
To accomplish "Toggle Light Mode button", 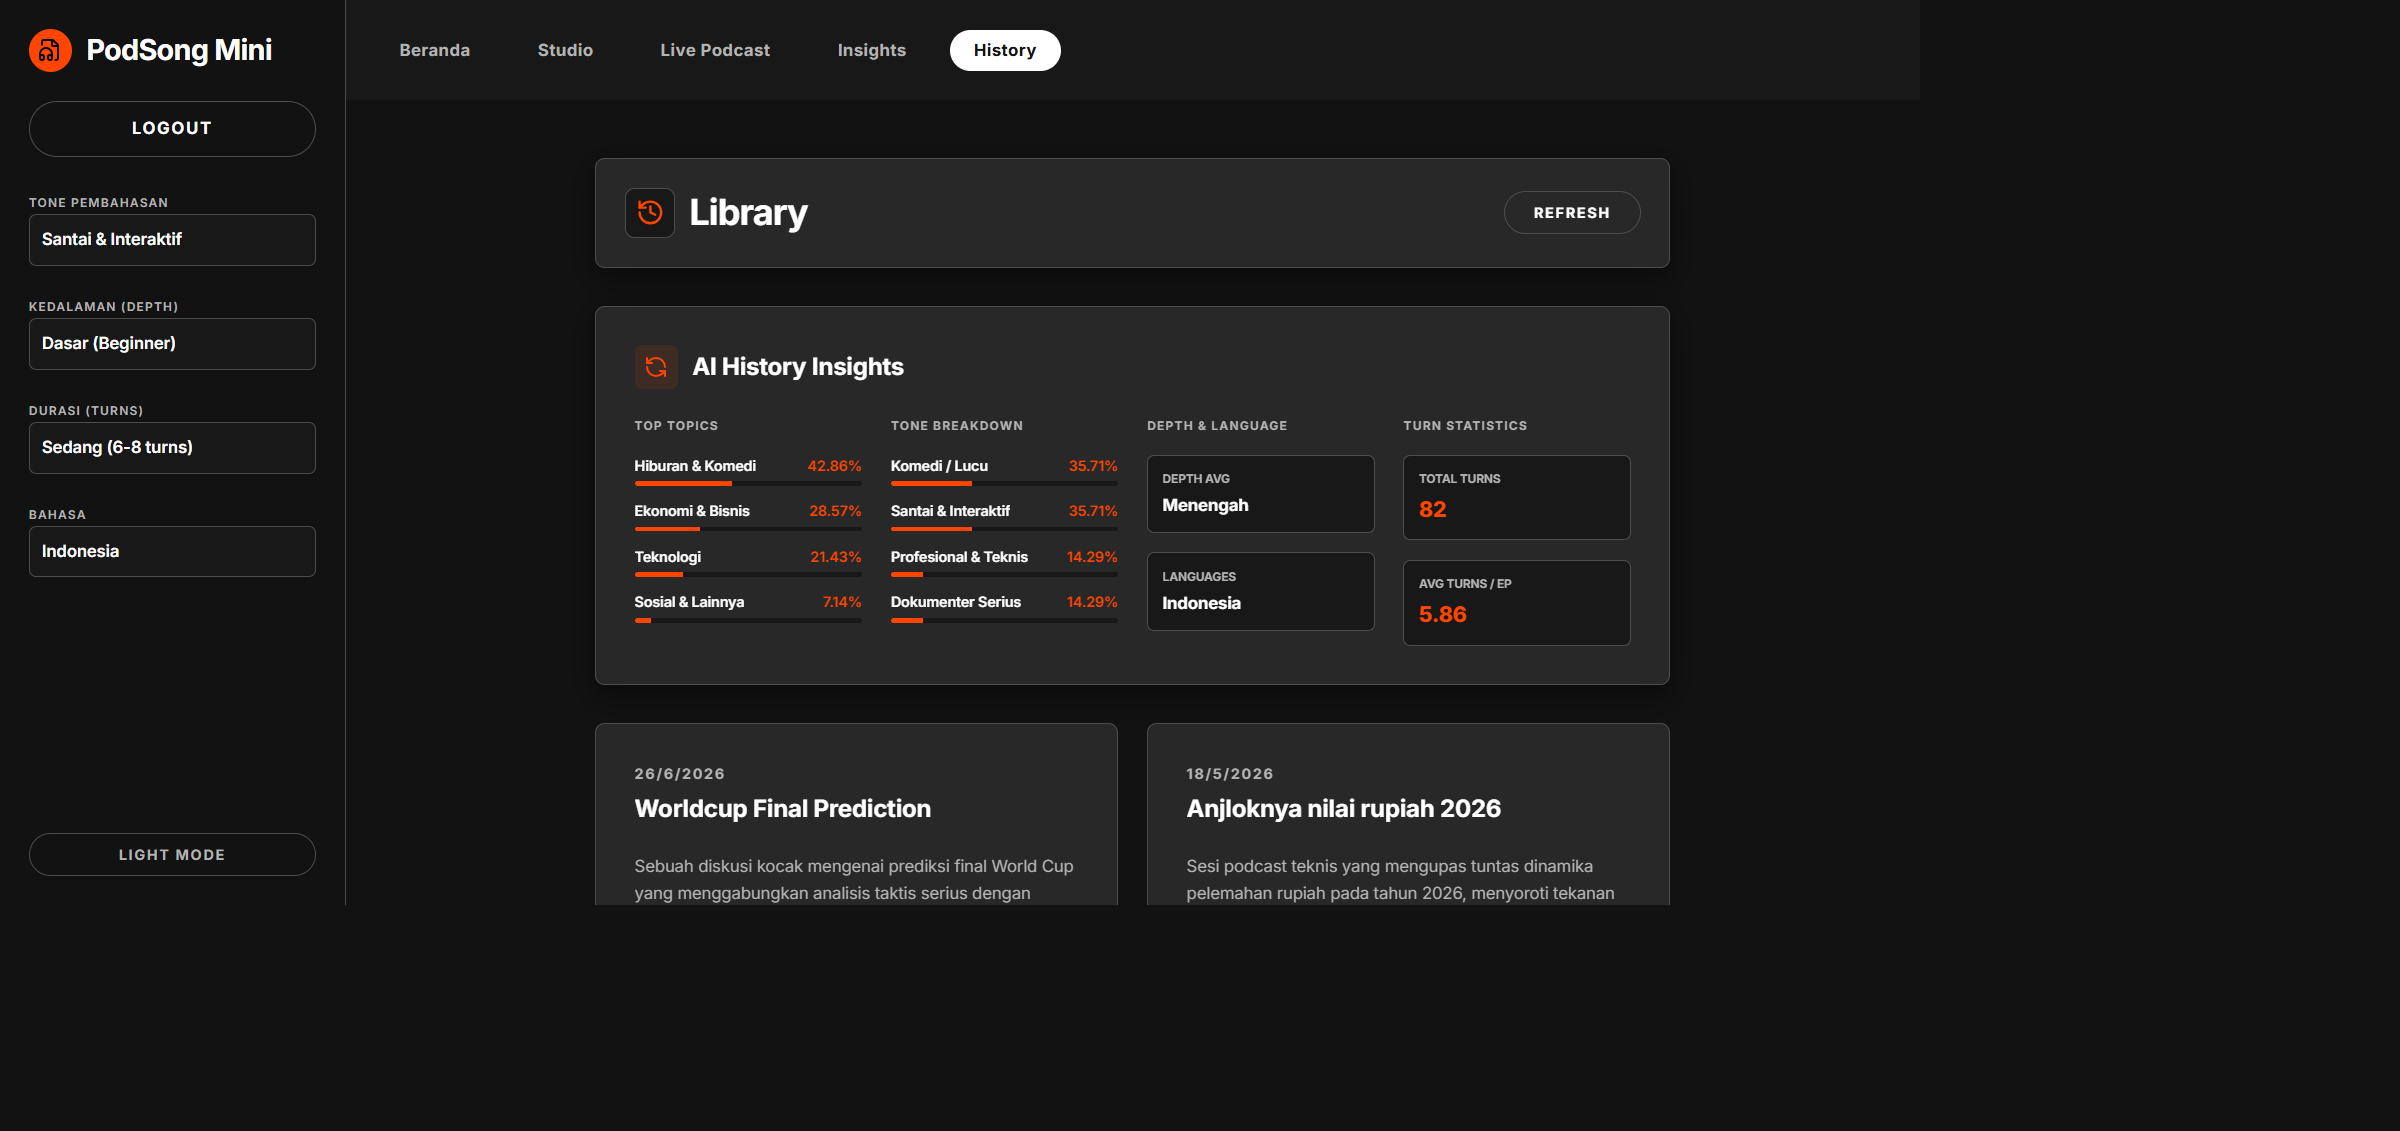I will [x=172, y=855].
